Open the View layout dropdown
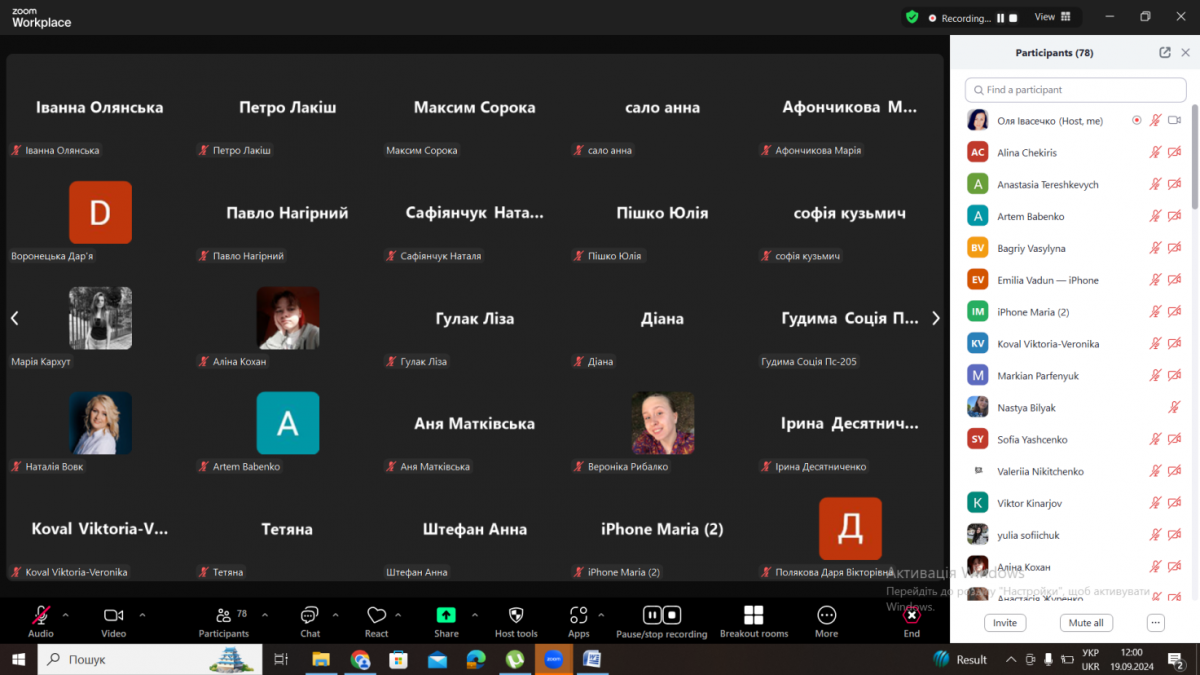The height and width of the screenshot is (675, 1200). (x=1052, y=17)
